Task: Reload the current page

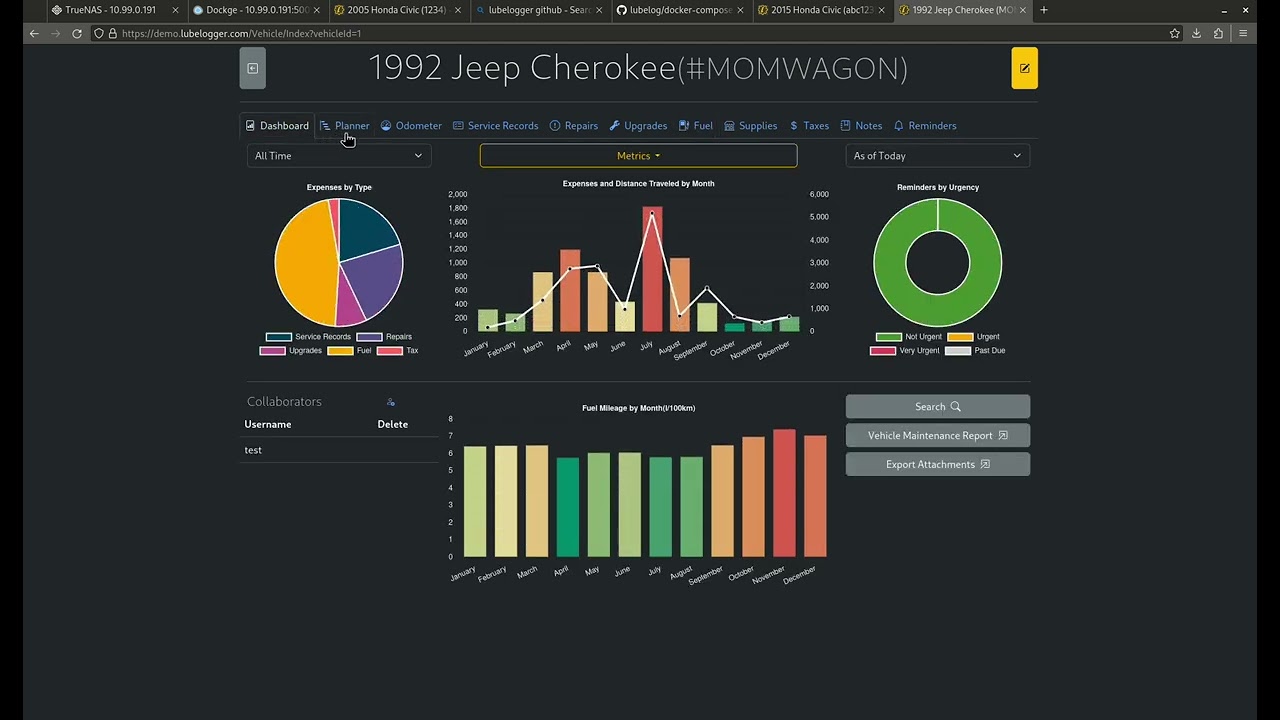Action: 77,33
